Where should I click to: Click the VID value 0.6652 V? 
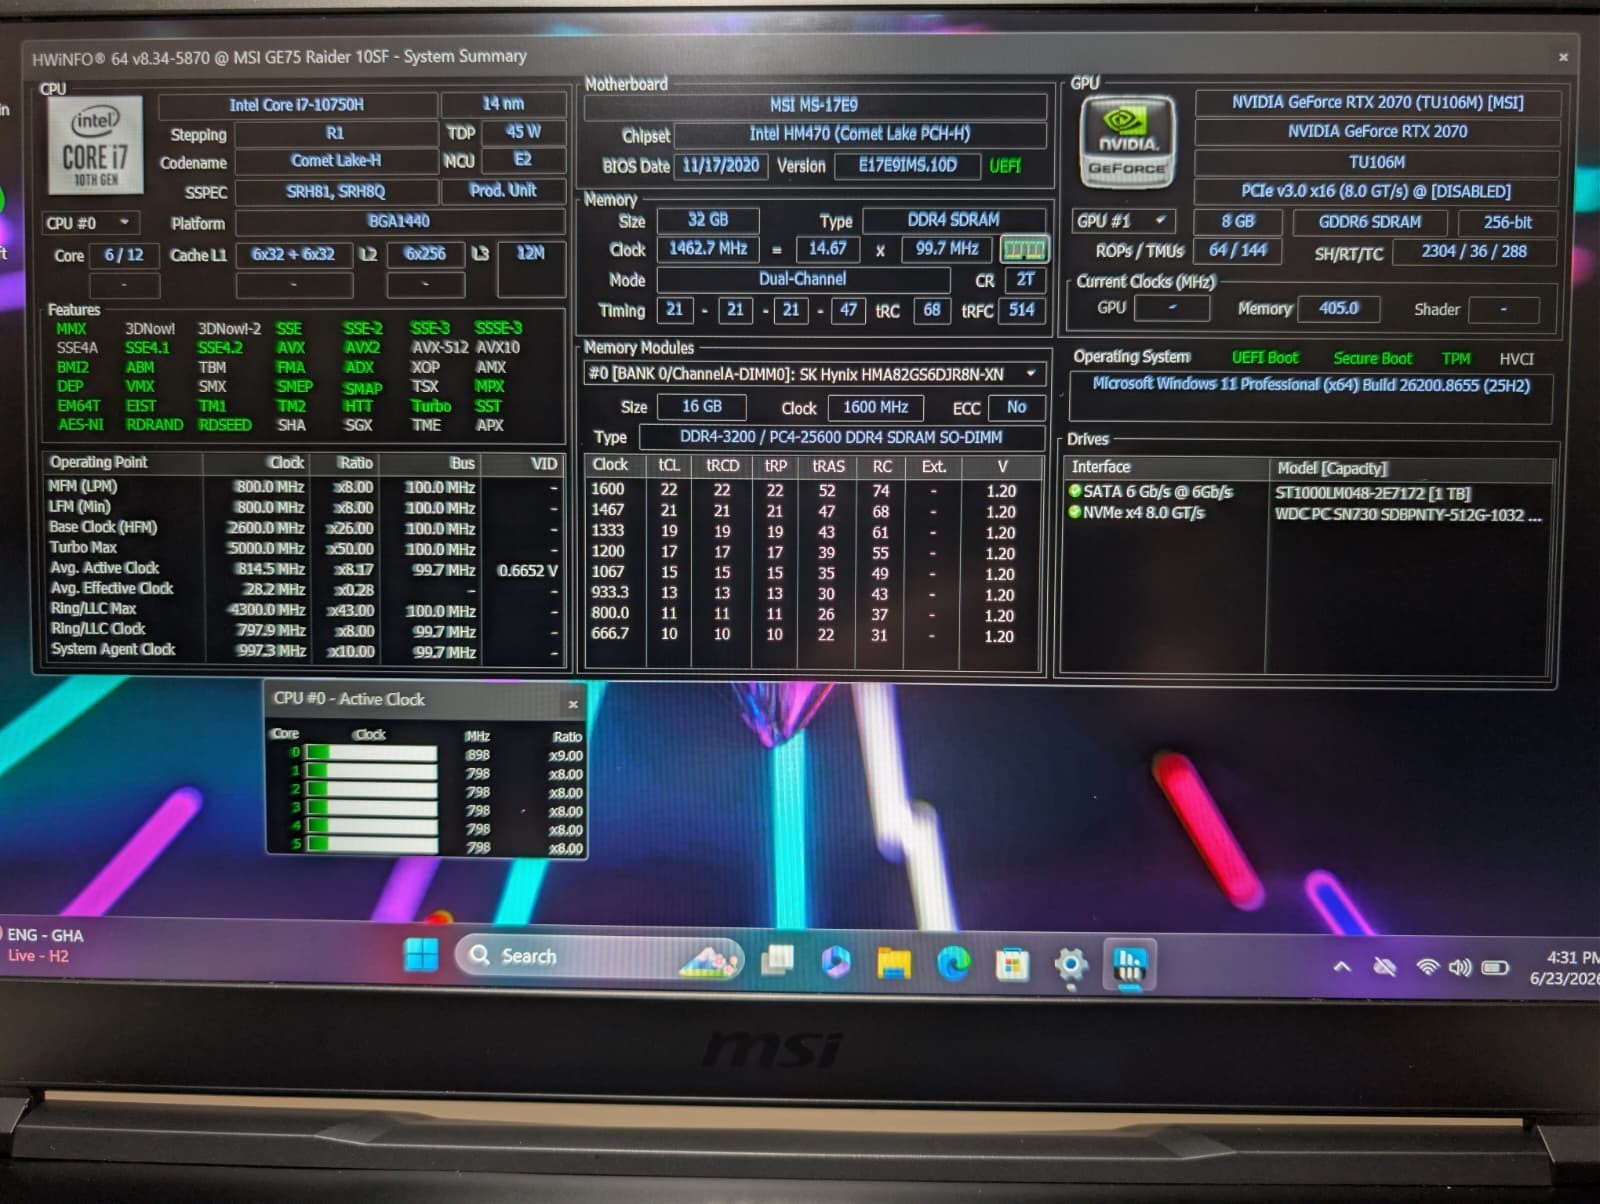(x=527, y=570)
